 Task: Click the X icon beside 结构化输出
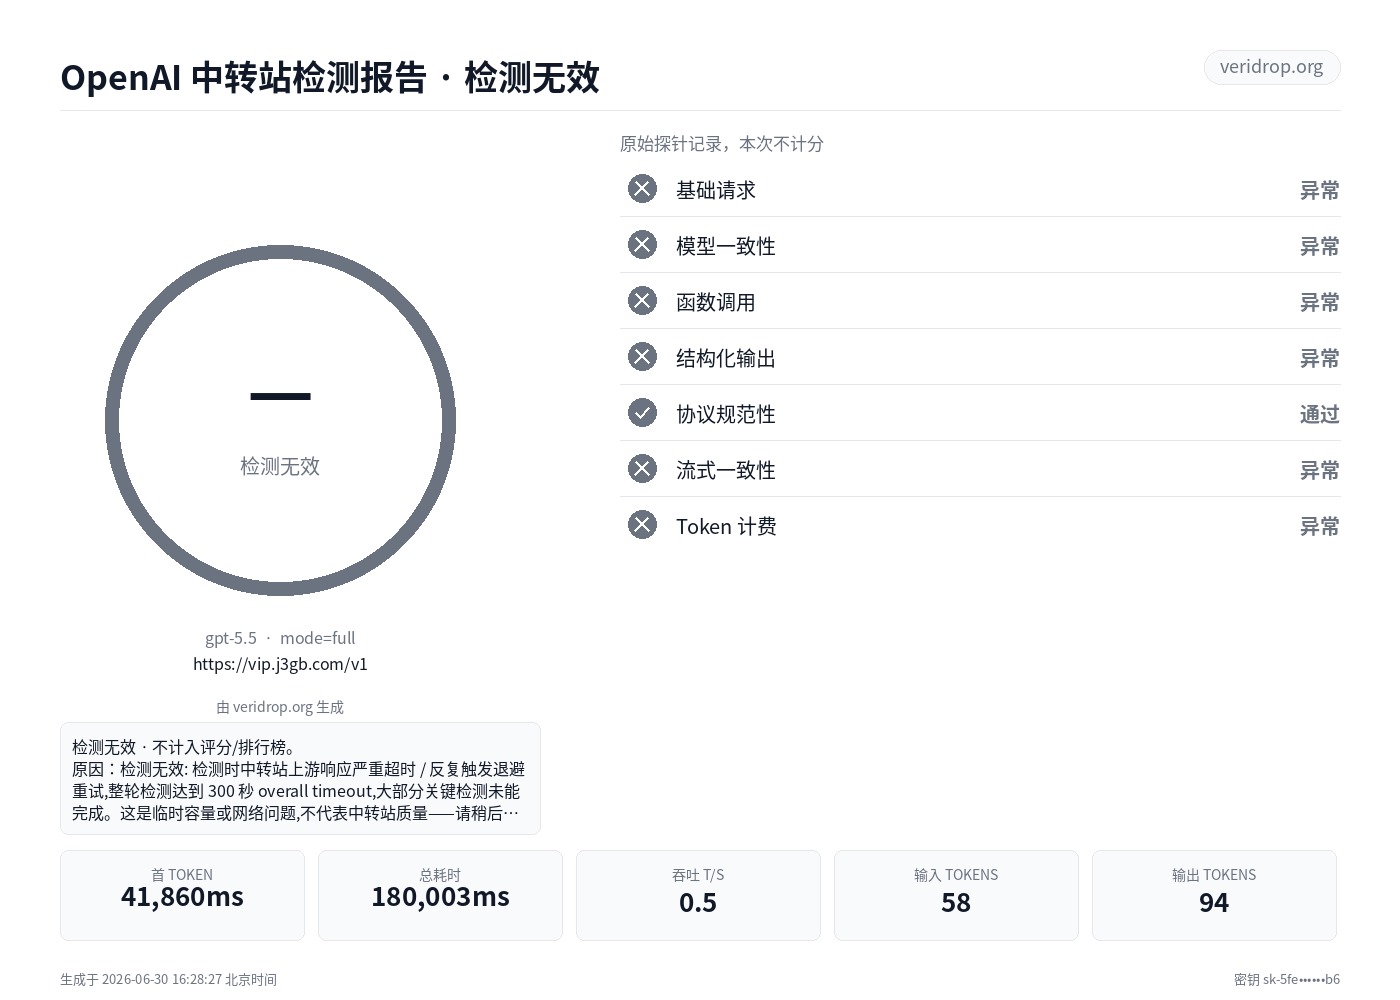(x=642, y=357)
